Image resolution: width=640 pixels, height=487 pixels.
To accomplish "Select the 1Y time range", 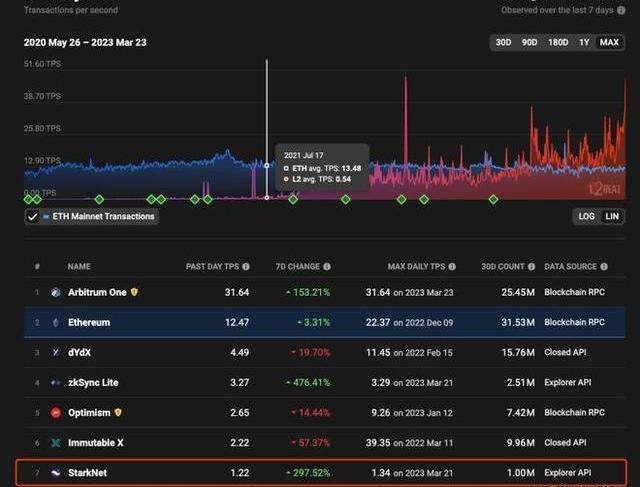I will pyautogui.click(x=584, y=42).
